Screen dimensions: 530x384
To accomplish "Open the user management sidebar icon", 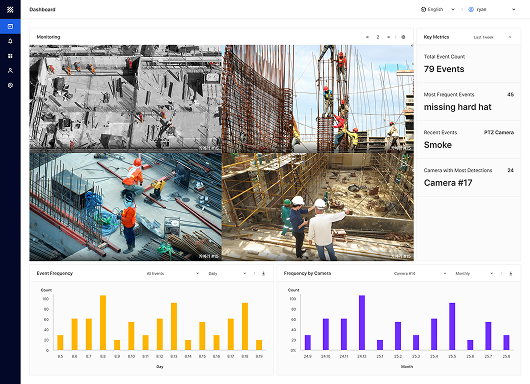I will [10, 71].
